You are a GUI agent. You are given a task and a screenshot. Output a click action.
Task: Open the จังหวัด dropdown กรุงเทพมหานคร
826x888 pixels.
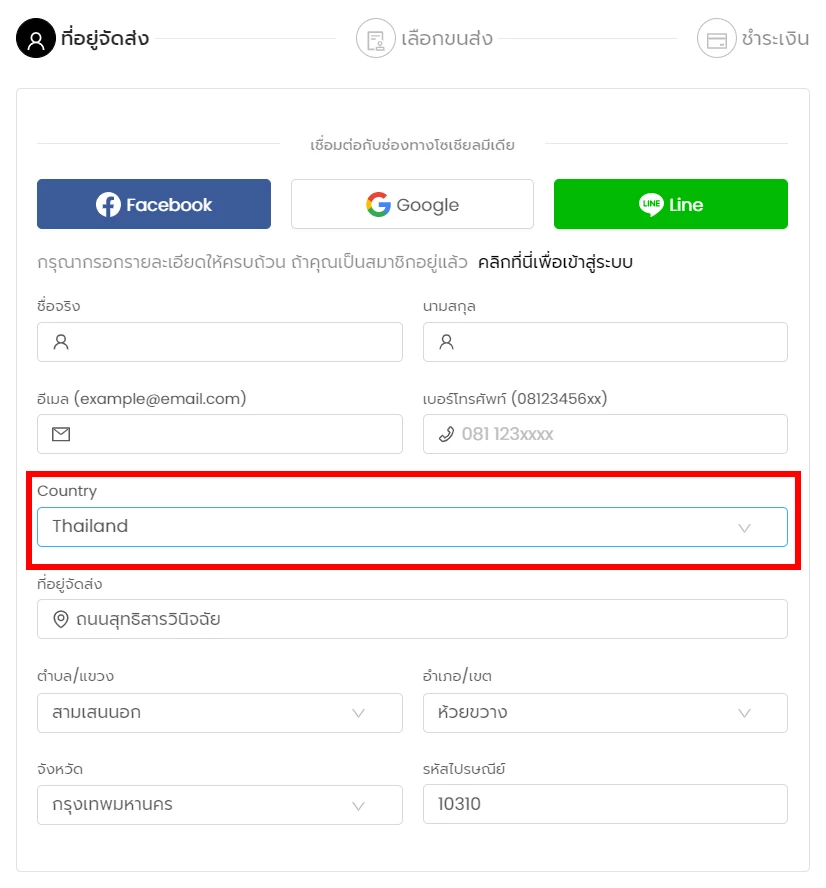(x=220, y=805)
